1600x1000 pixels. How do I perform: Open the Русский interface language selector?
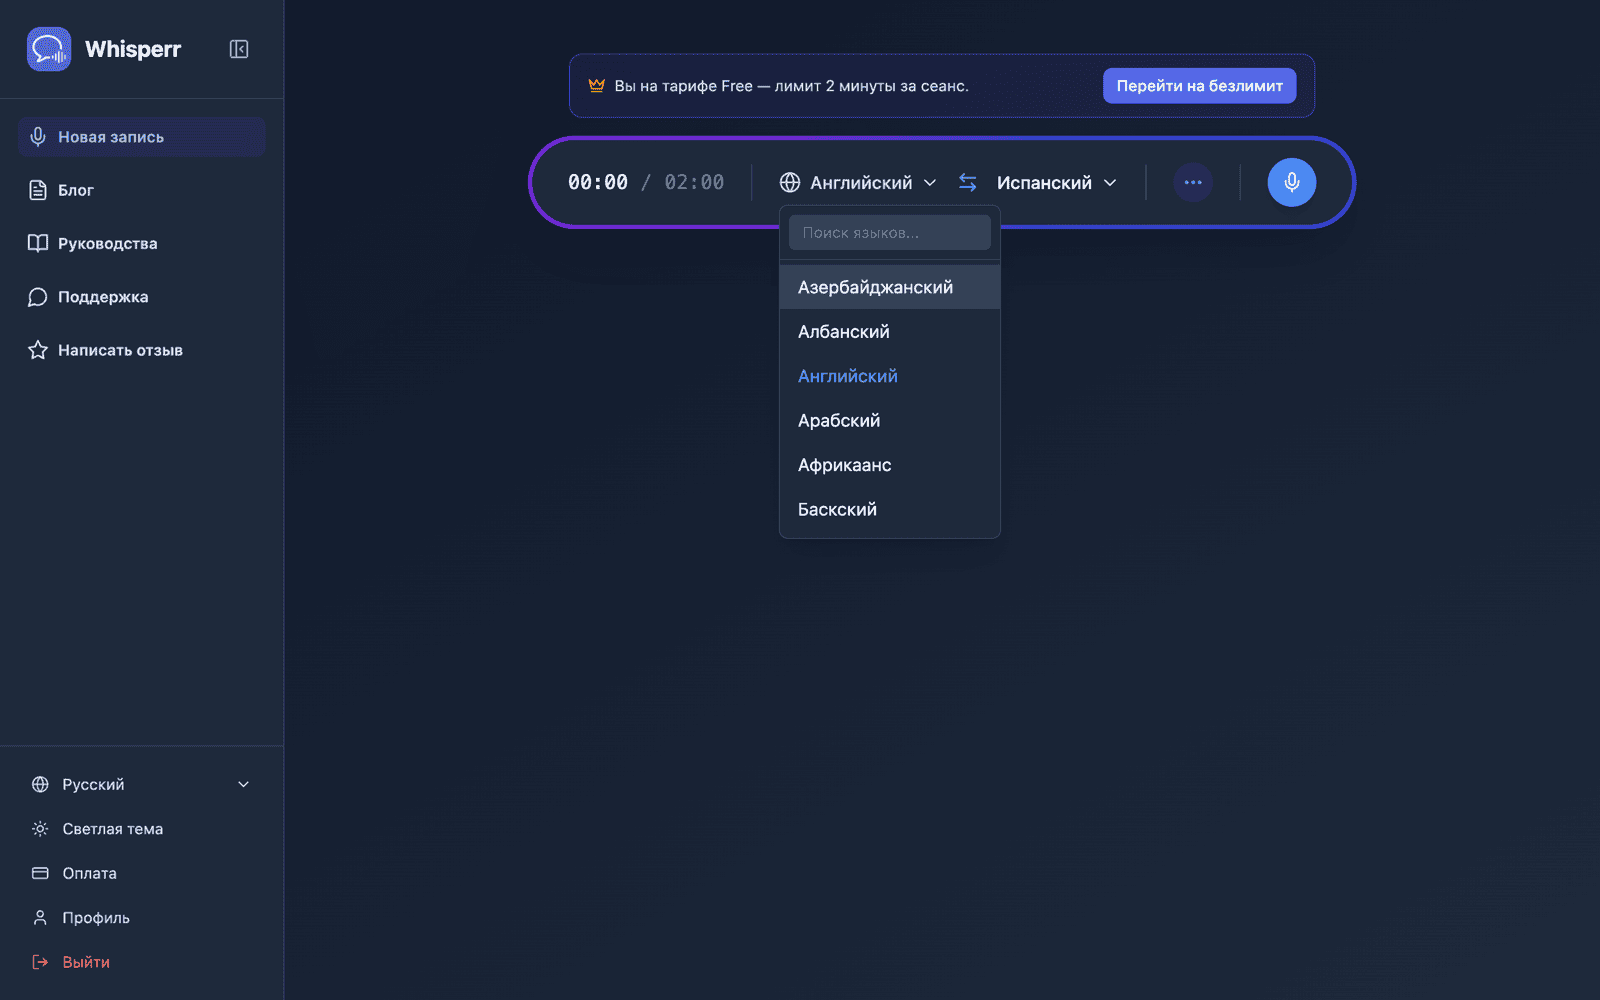click(x=141, y=784)
